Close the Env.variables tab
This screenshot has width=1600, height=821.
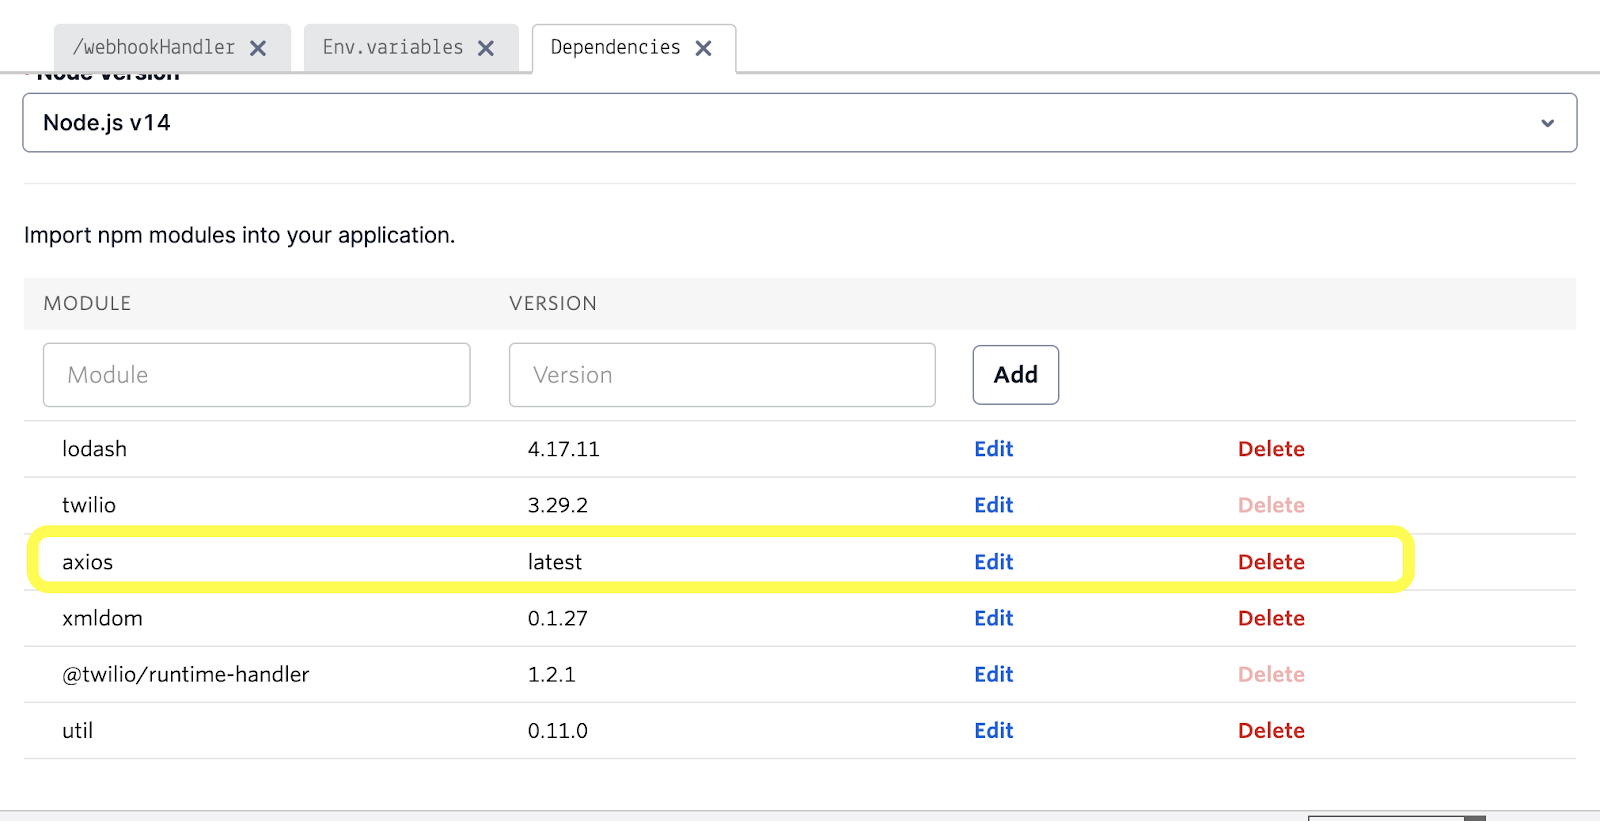[486, 48]
